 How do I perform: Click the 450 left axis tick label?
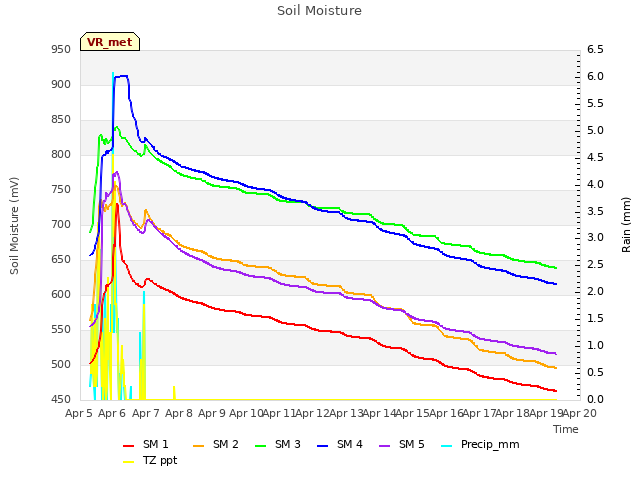point(61,400)
